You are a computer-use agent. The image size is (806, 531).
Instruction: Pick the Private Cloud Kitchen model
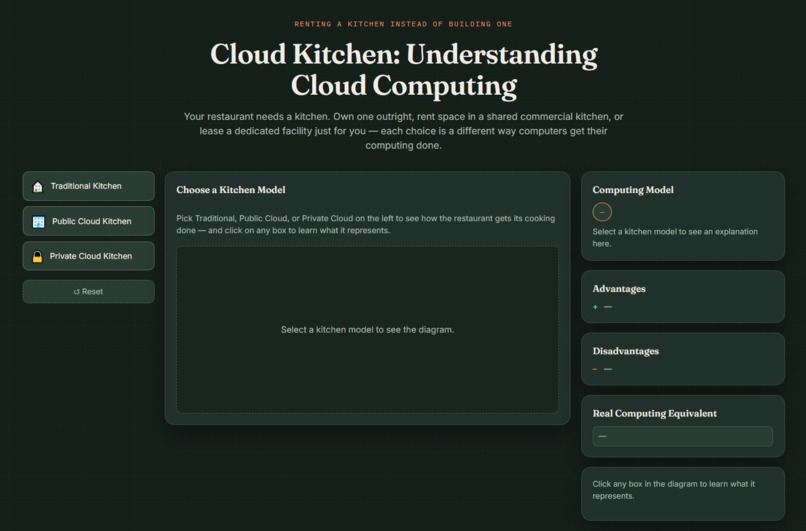point(88,256)
